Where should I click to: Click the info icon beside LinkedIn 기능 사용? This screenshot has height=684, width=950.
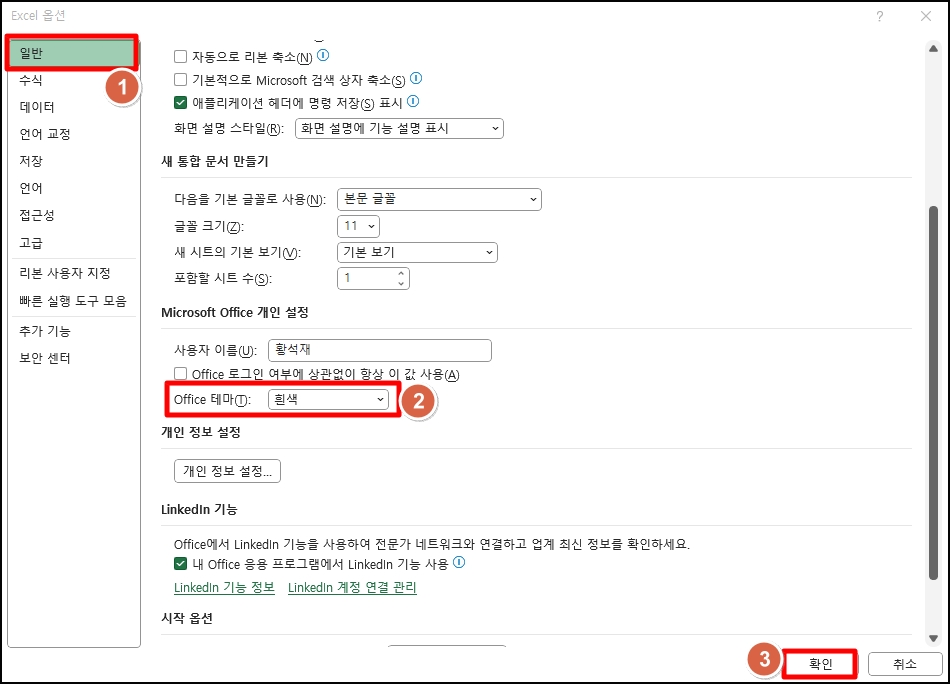point(460,563)
